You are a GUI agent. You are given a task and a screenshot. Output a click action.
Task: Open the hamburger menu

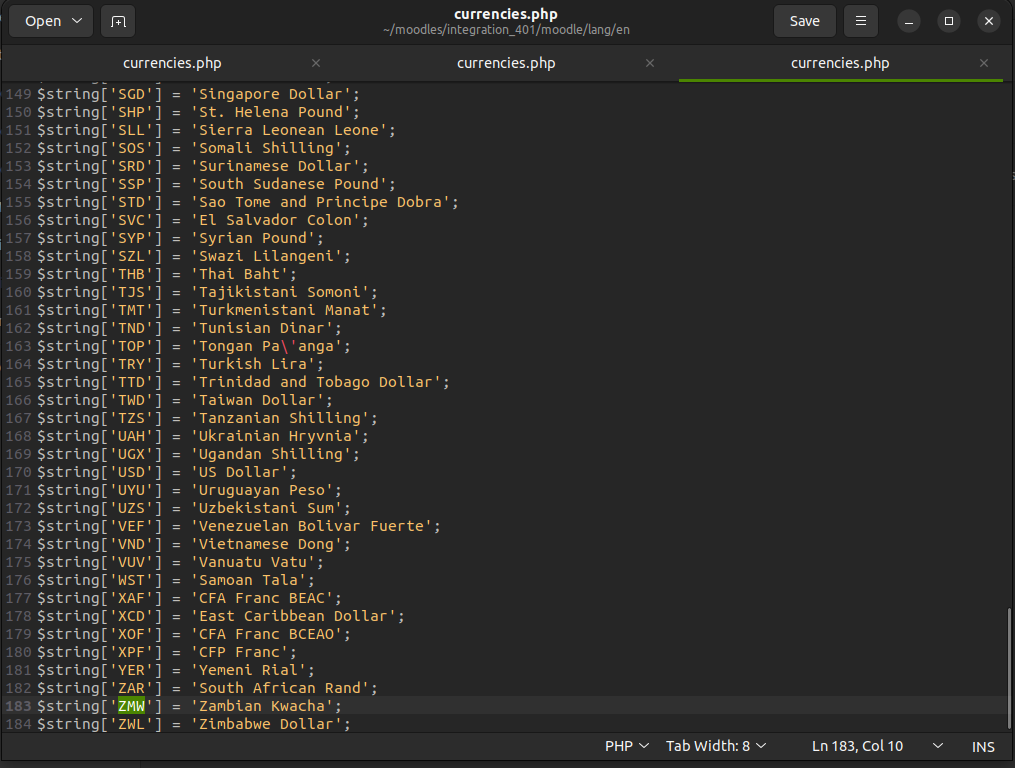coord(861,21)
